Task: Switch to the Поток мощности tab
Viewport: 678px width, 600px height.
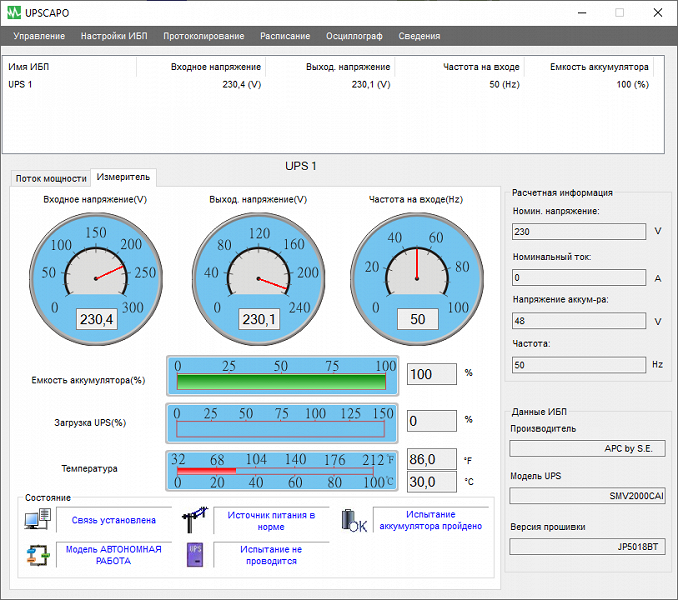Action: [50, 178]
